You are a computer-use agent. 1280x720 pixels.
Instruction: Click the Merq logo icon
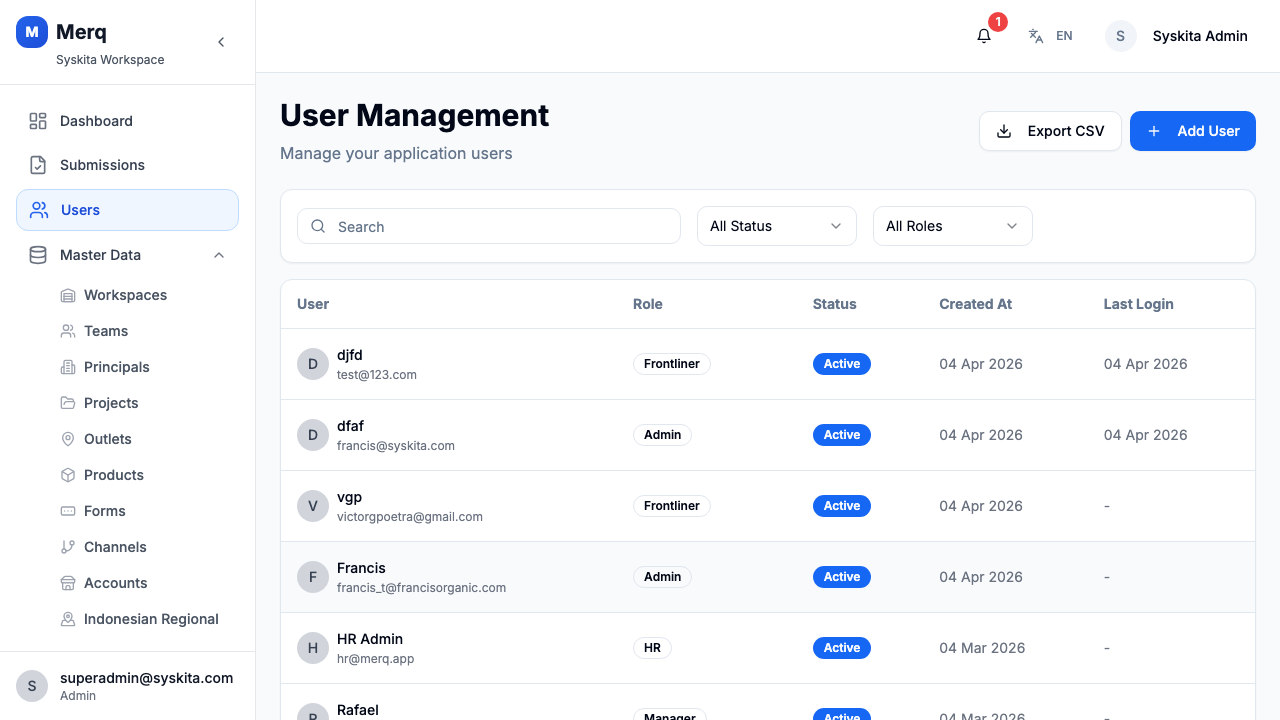coord(32,32)
